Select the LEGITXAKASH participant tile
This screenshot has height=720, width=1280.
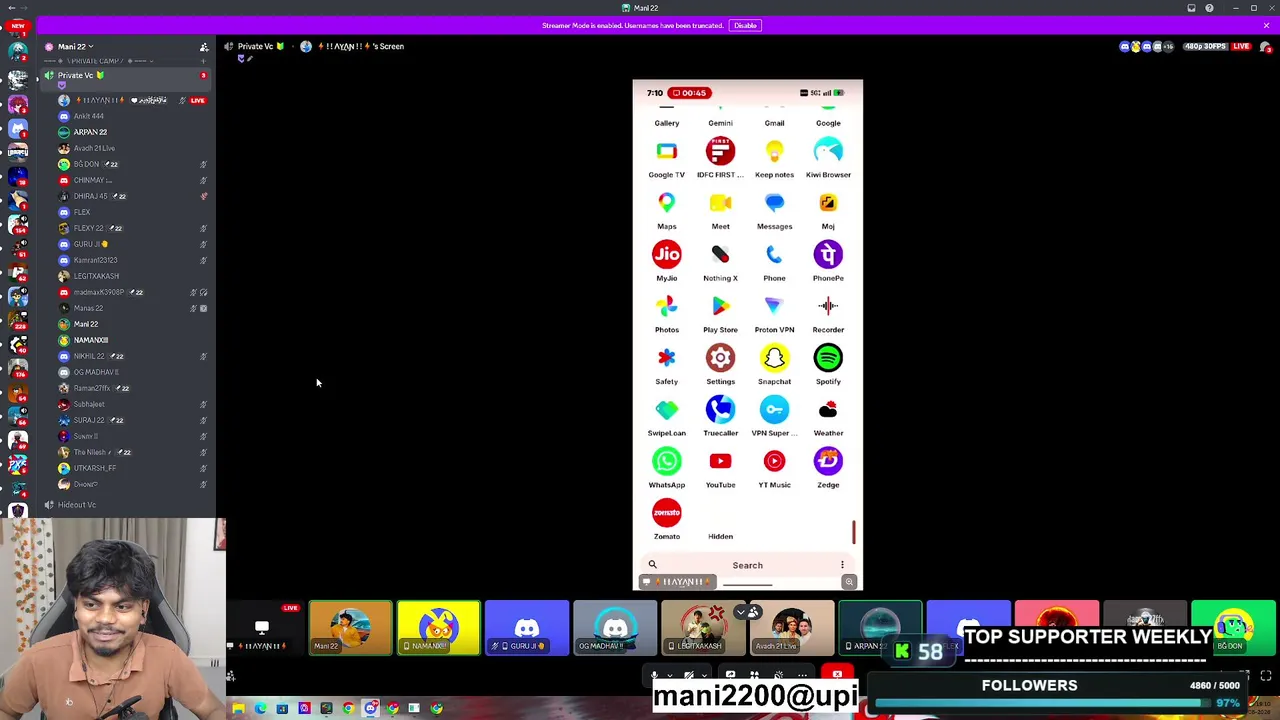tap(702, 627)
